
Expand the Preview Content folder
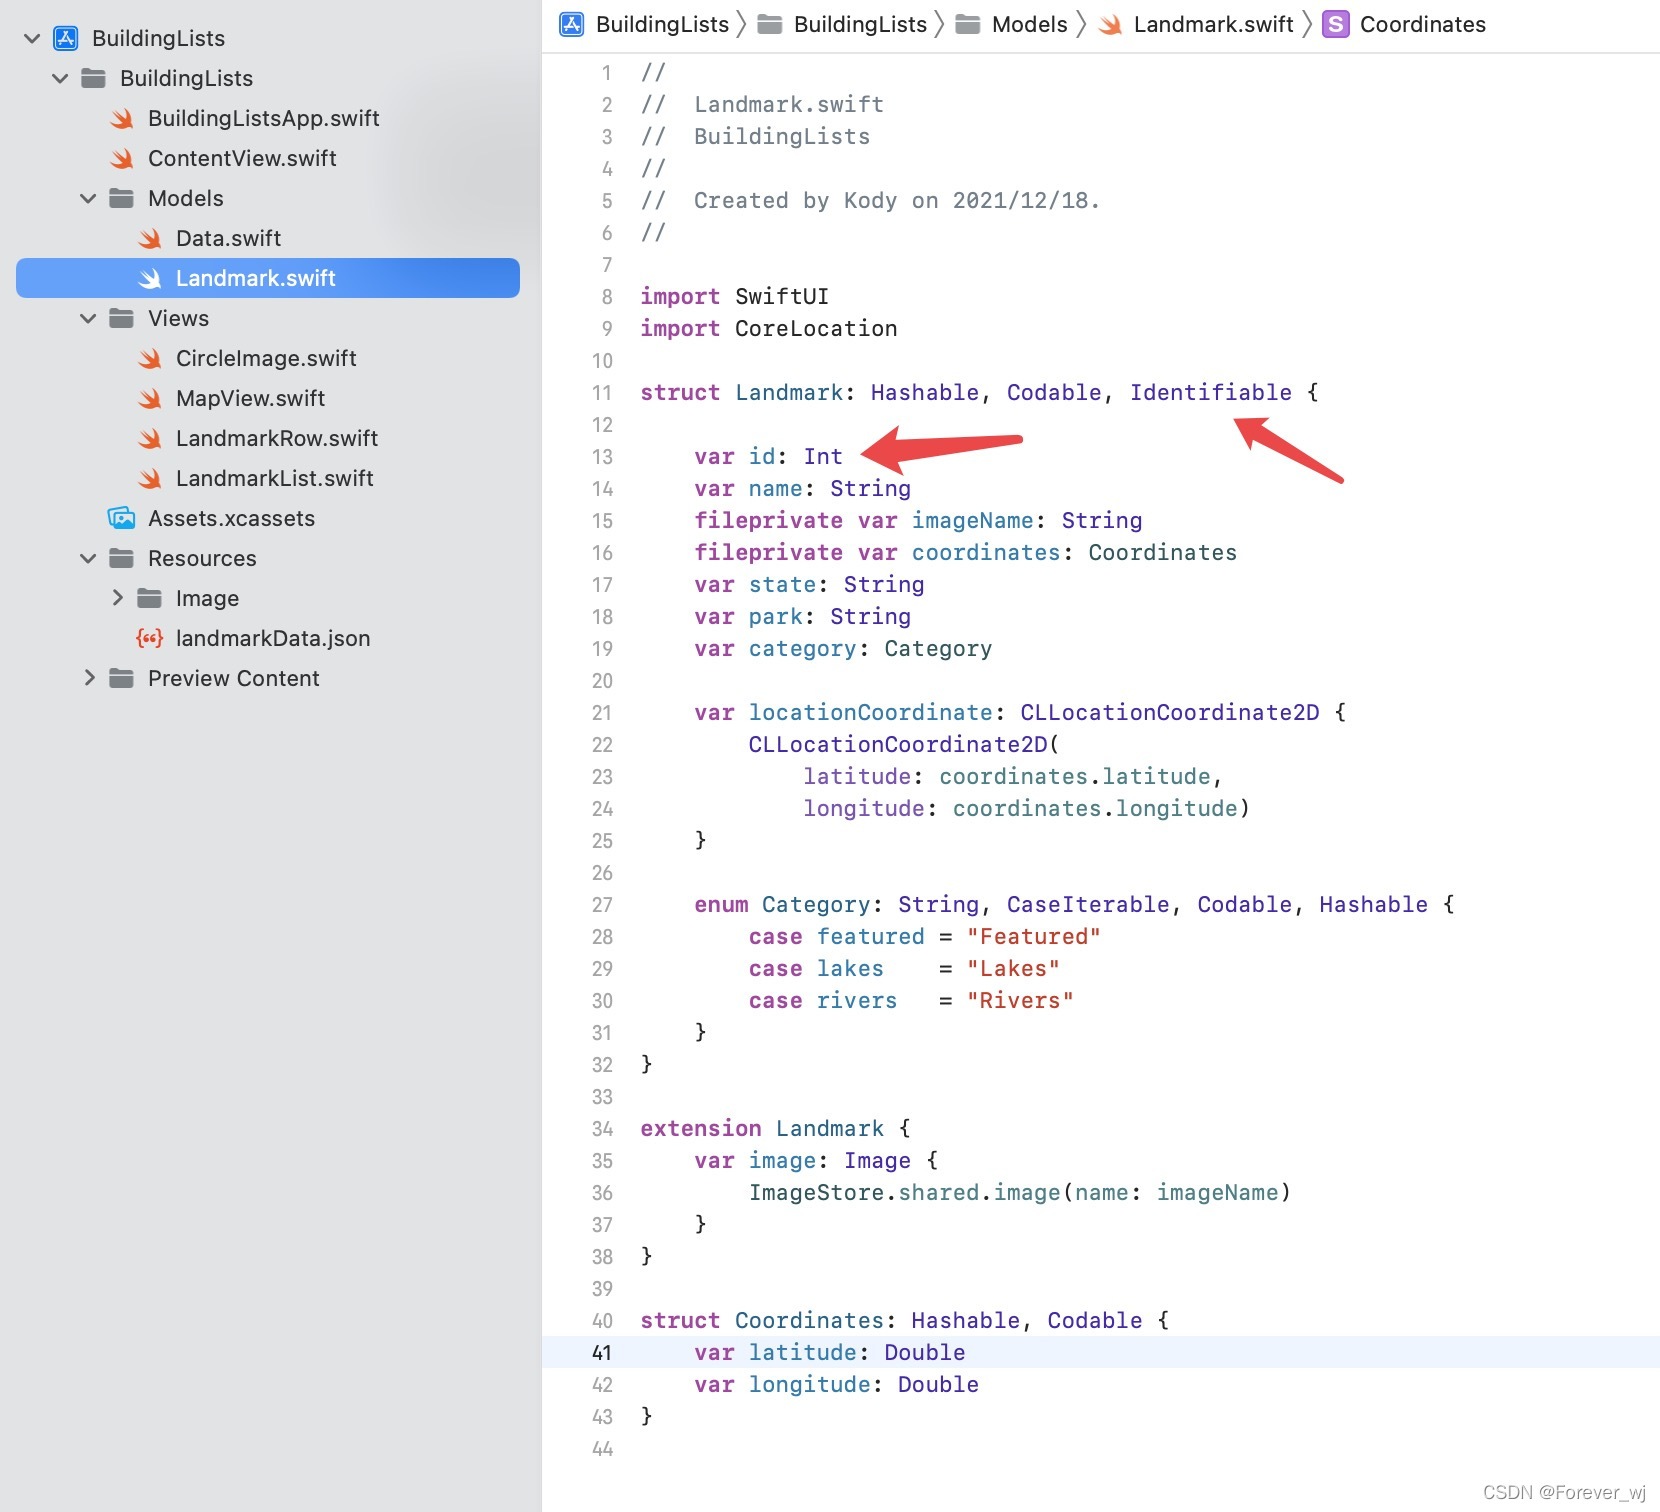tap(89, 678)
